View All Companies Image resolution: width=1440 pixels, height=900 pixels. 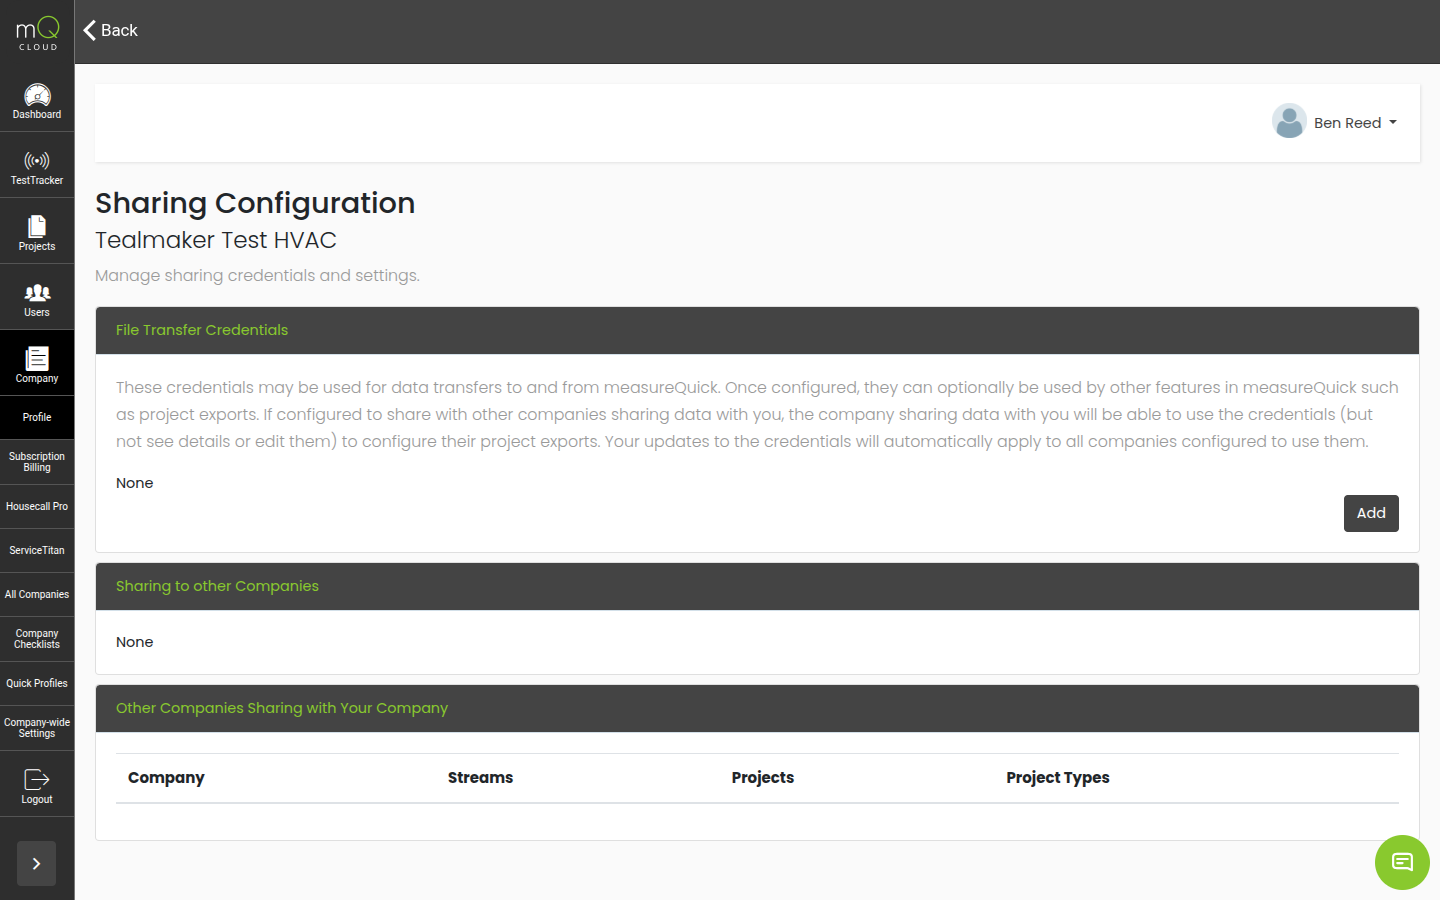pyautogui.click(x=37, y=593)
